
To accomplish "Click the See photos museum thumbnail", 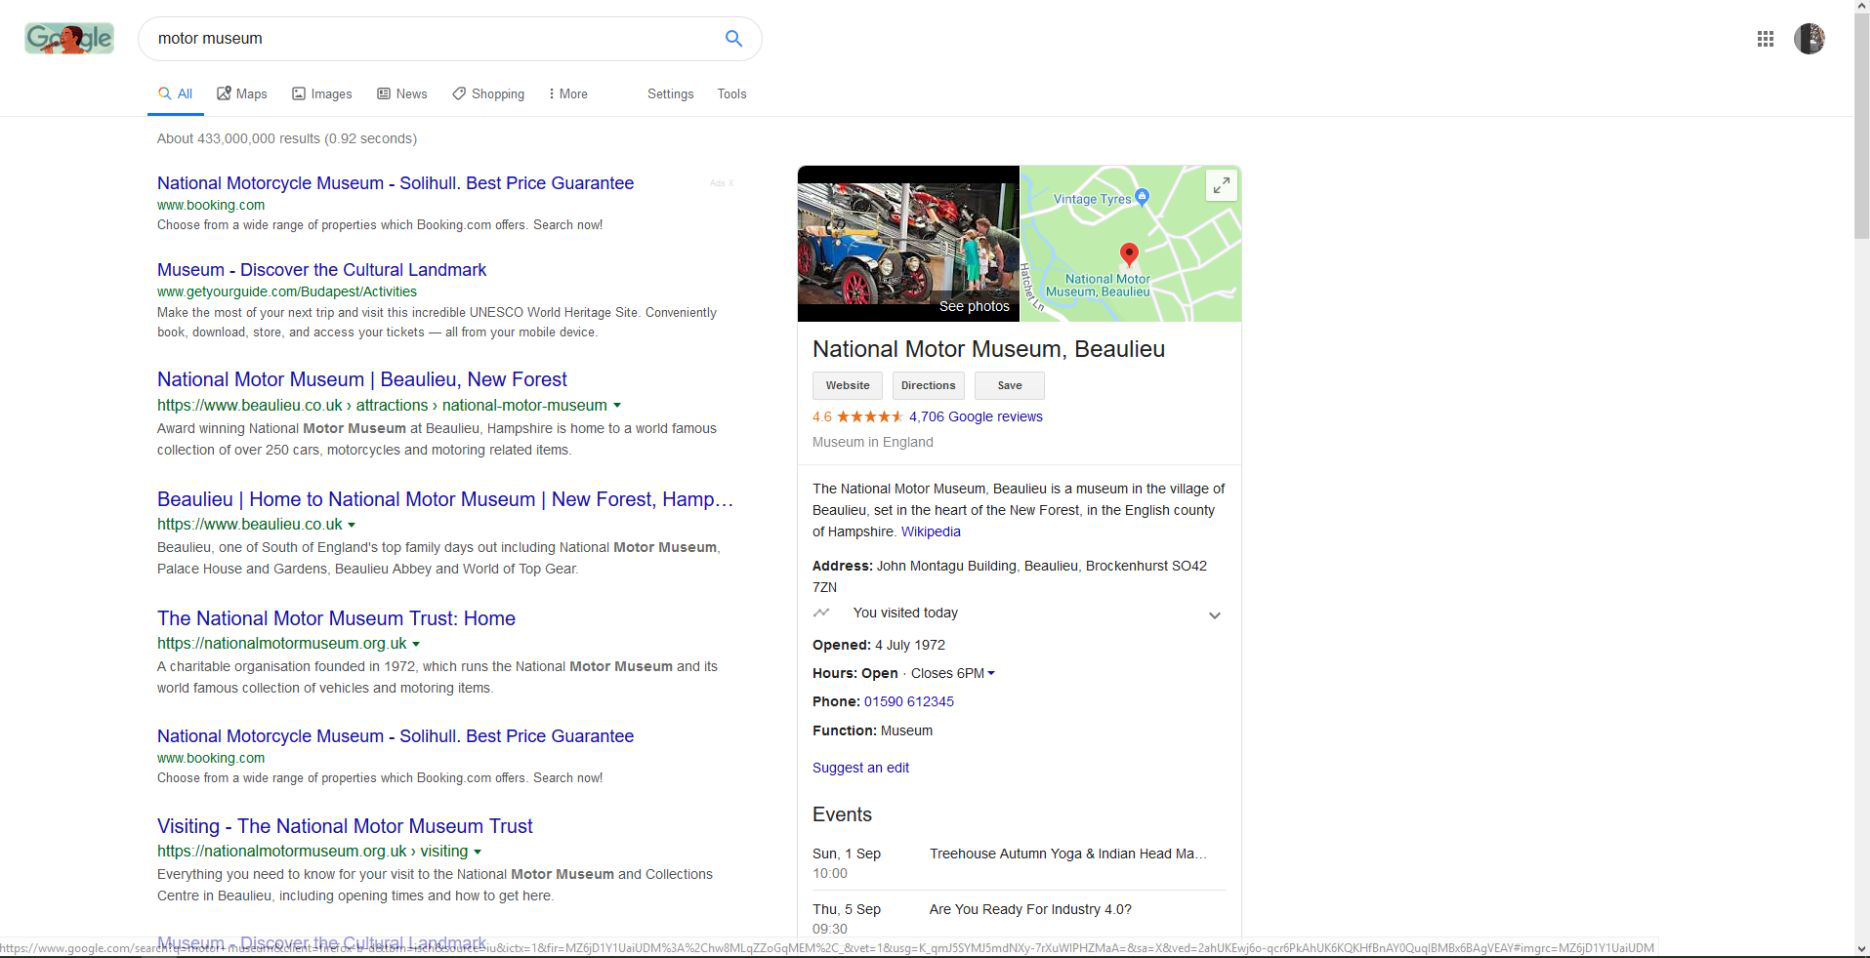I will (x=908, y=243).
